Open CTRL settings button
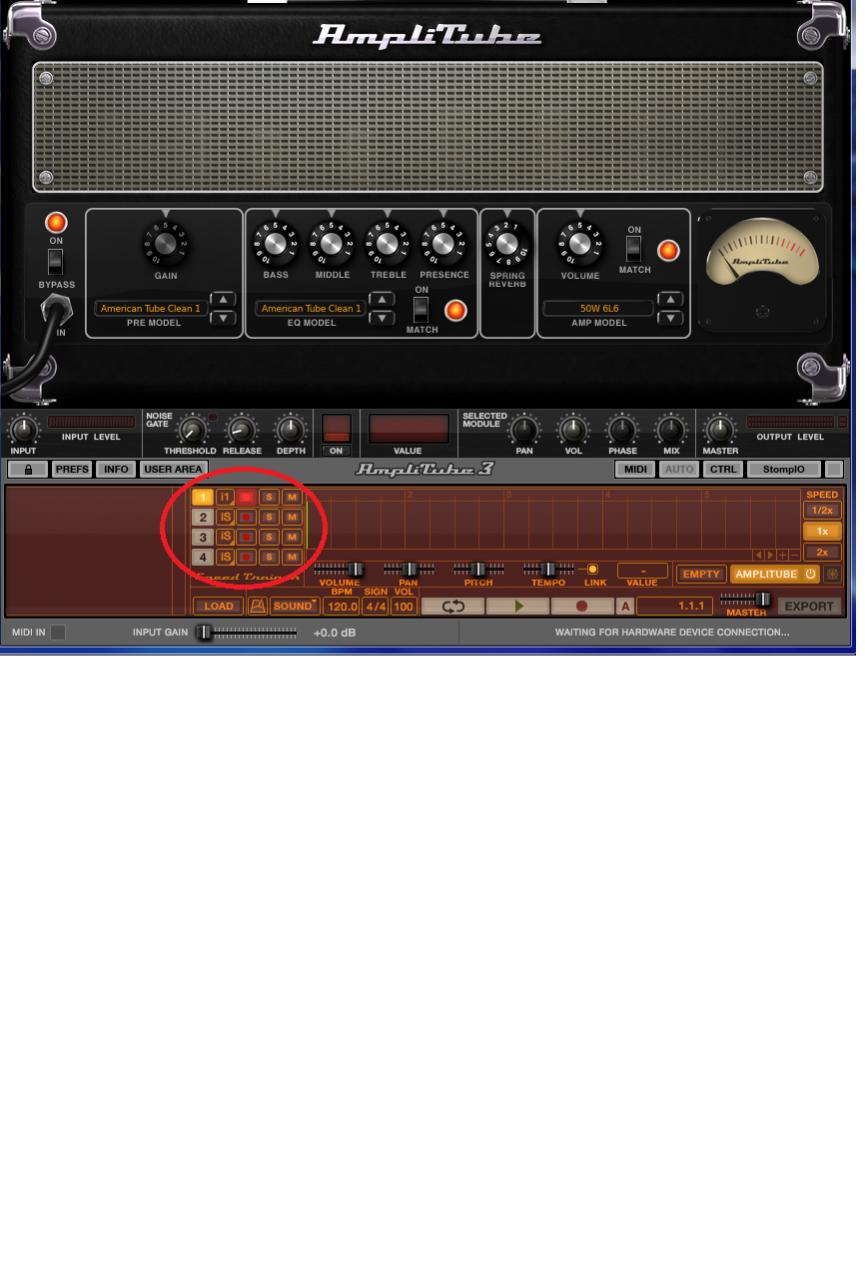The width and height of the screenshot is (865, 1278). (x=722, y=469)
